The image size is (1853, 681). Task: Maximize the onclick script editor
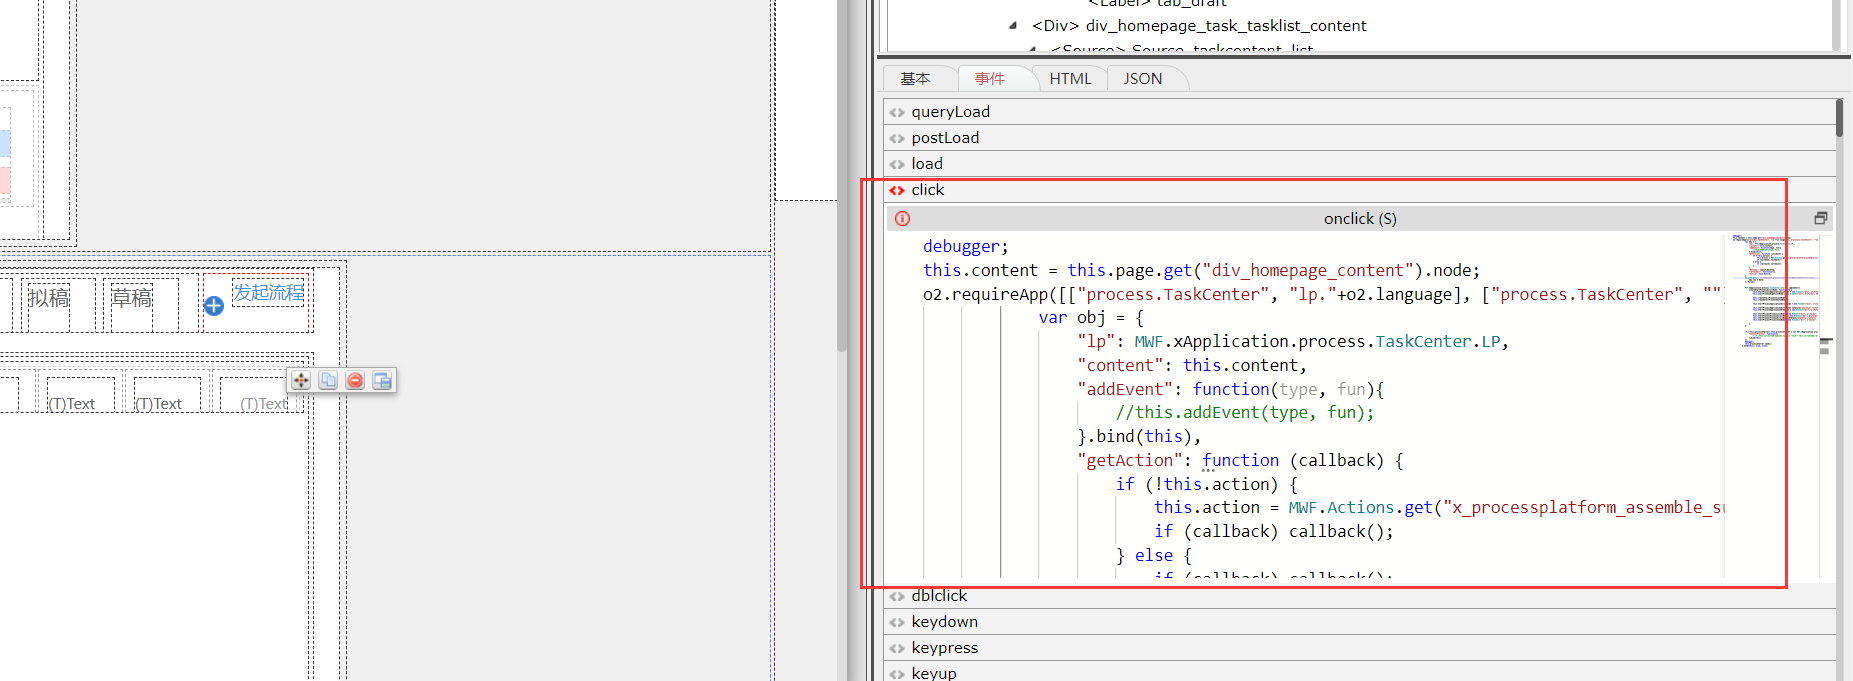[x=1820, y=218]
